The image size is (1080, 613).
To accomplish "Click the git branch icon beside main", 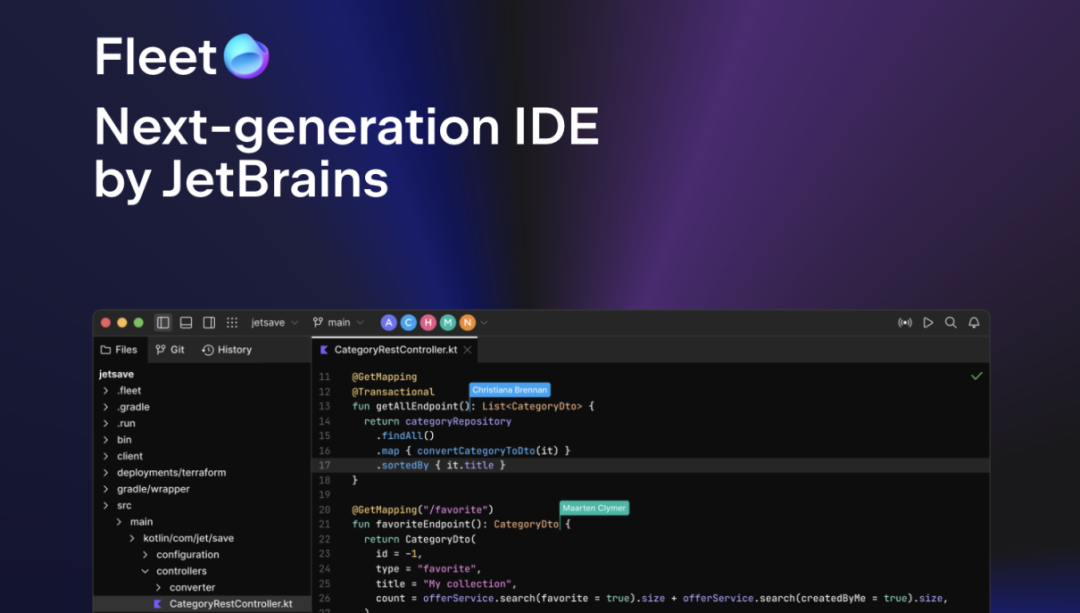I will (318, 322).
